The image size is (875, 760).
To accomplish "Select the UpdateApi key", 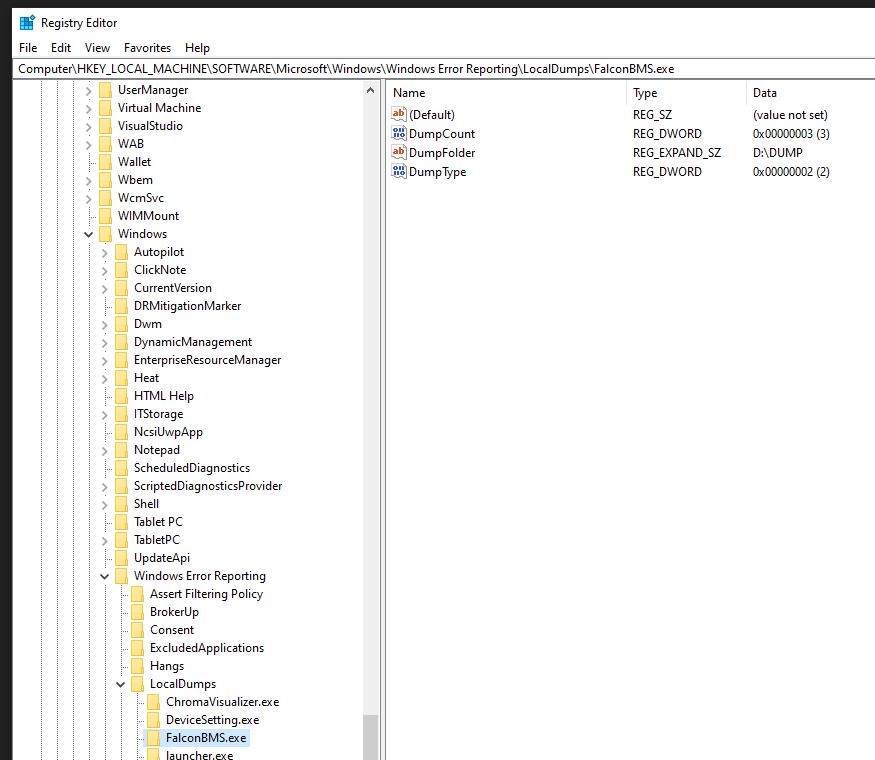I will (x=162, y=557).
